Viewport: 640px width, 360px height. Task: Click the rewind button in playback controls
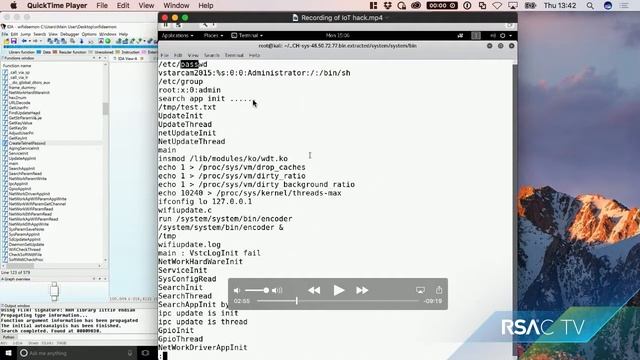(314, 290)
